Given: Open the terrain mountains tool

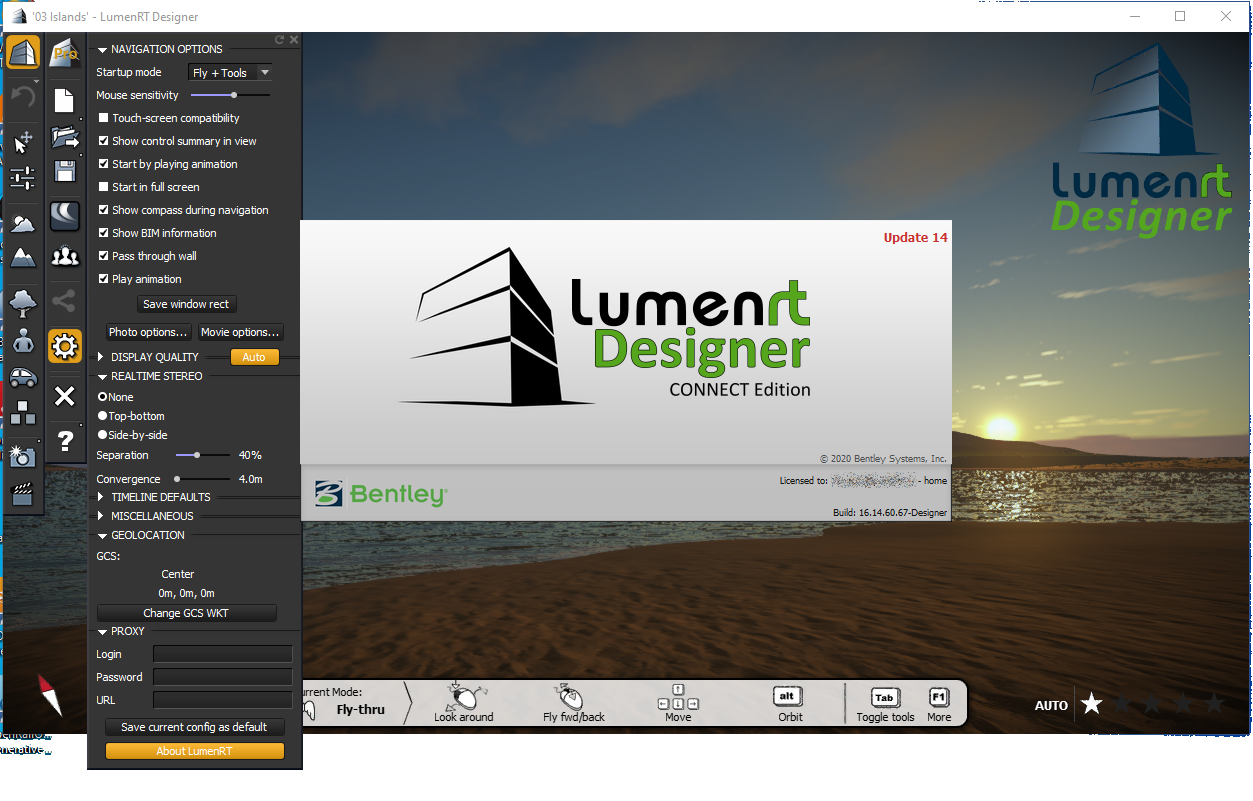Looking at the screenshot, I should tap(23, 258).
